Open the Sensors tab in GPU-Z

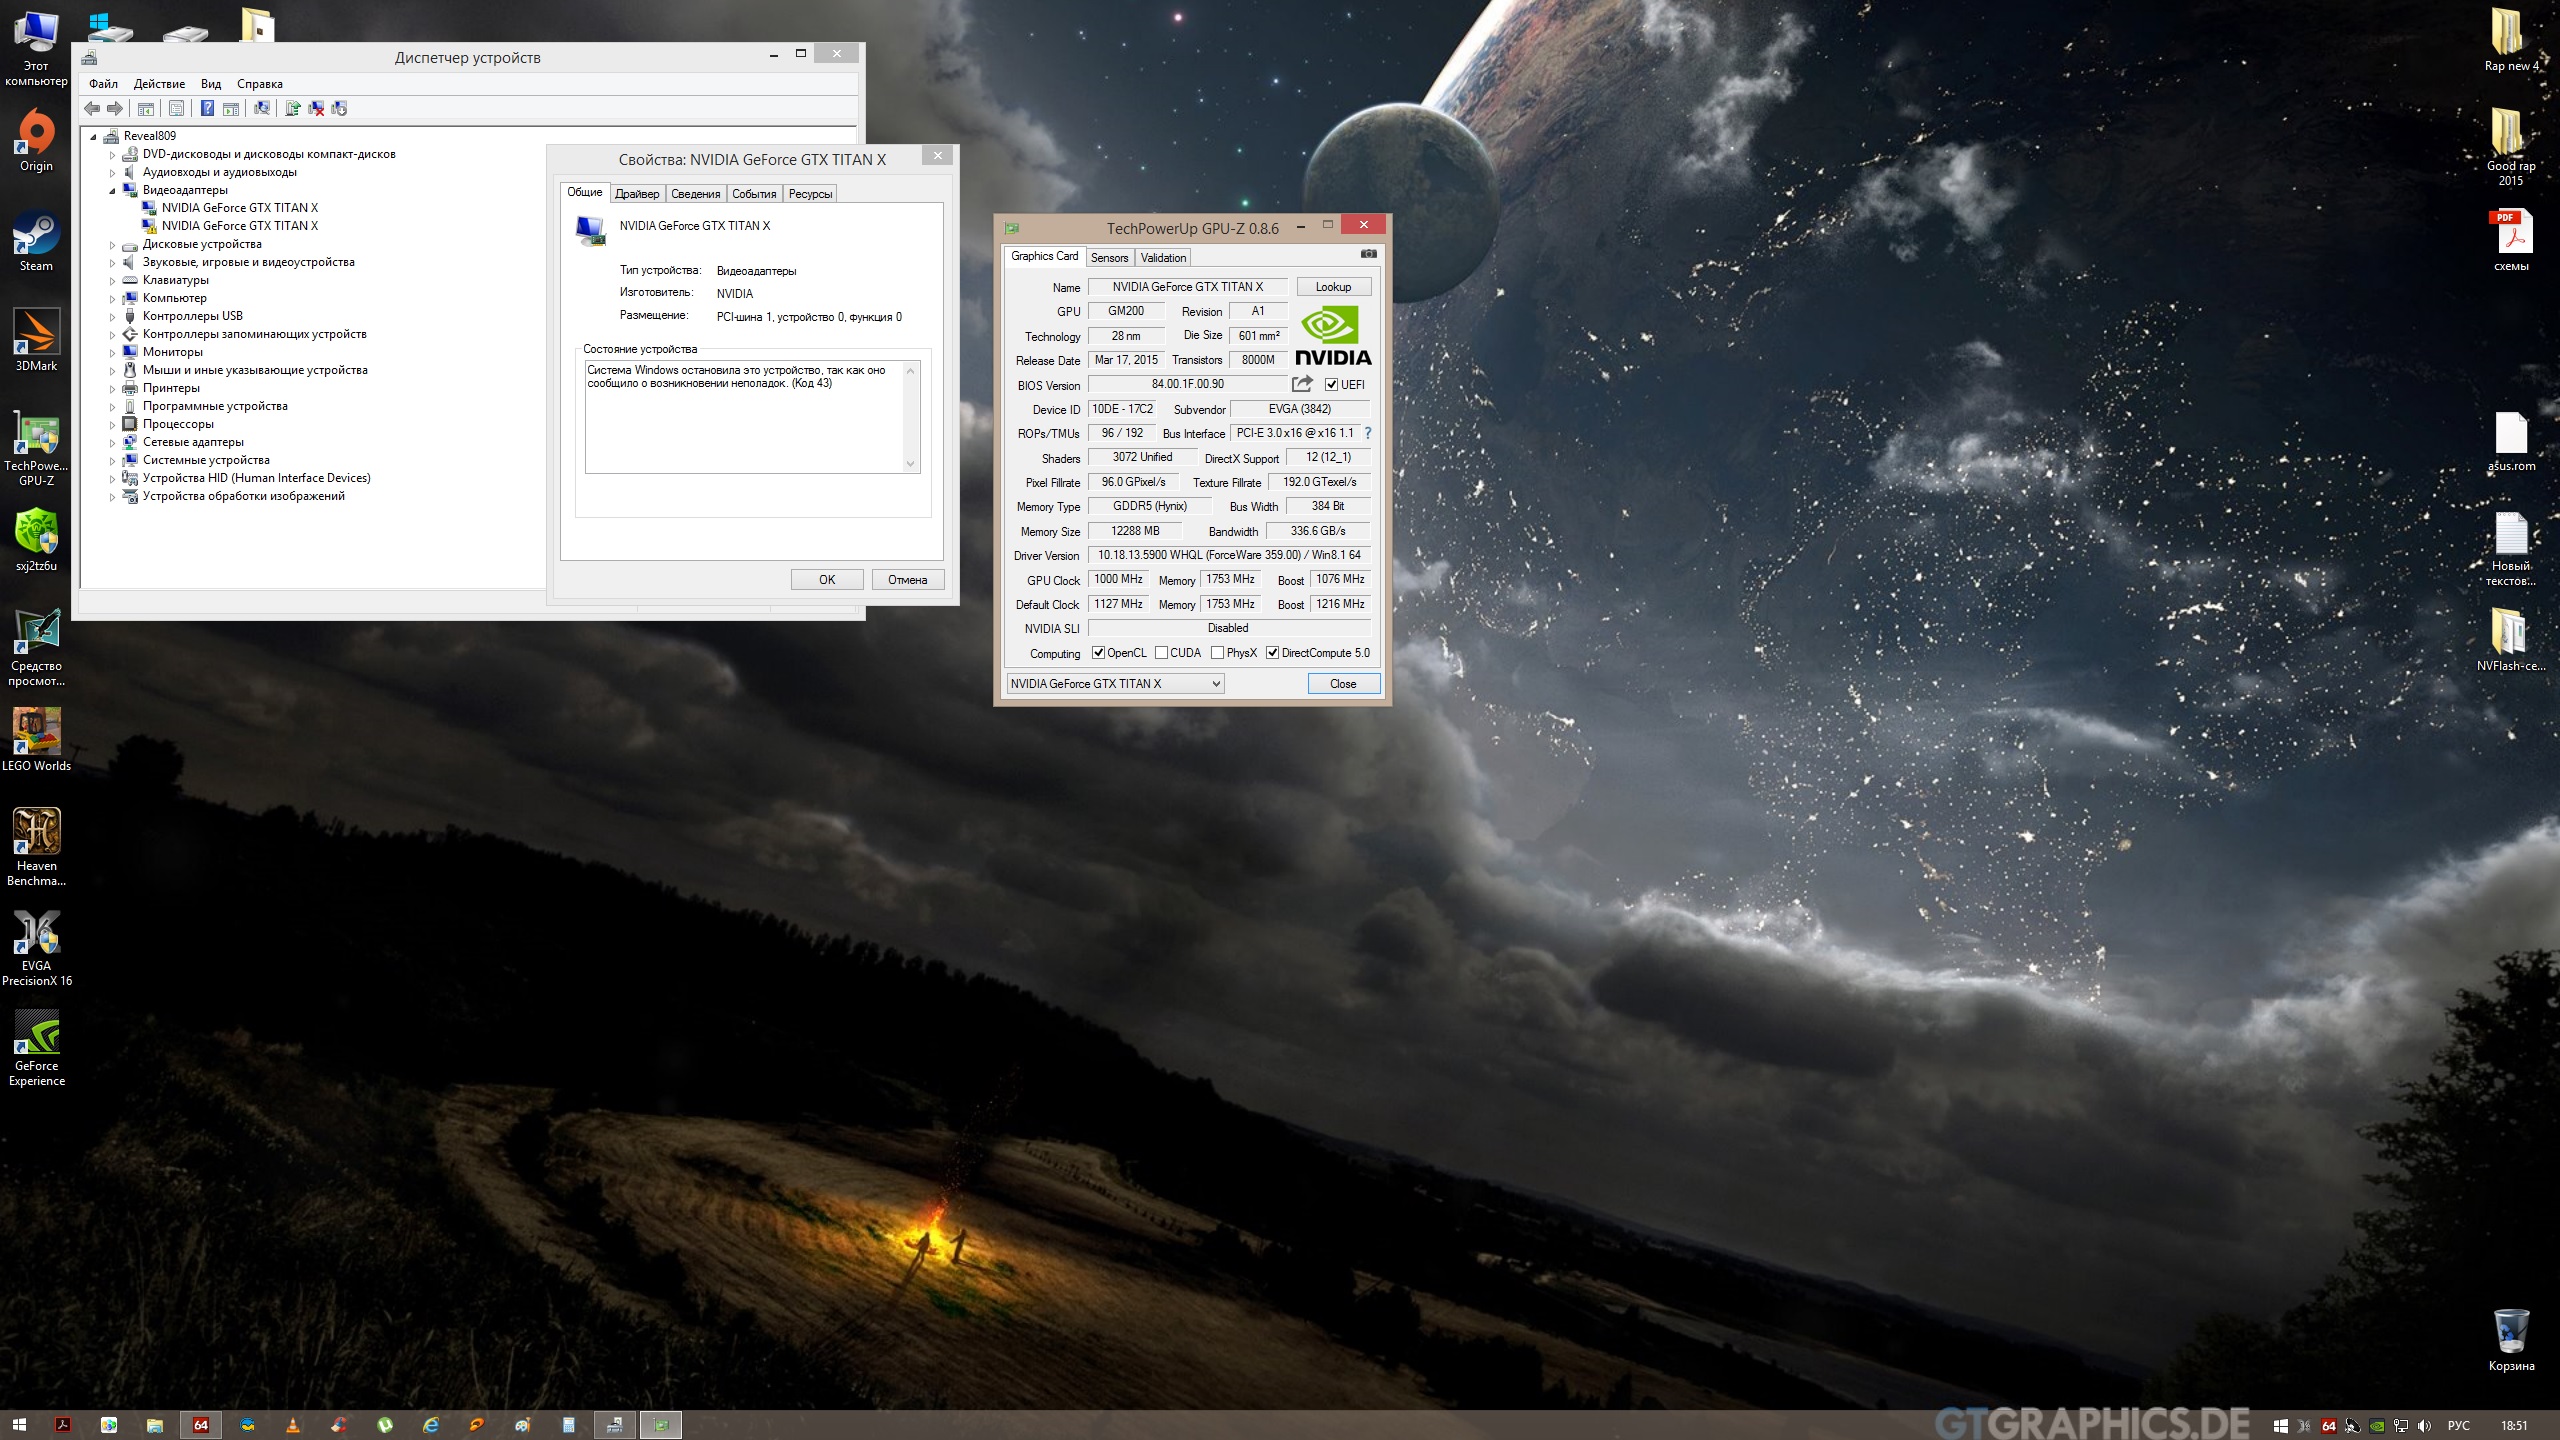coord(1109,258)
